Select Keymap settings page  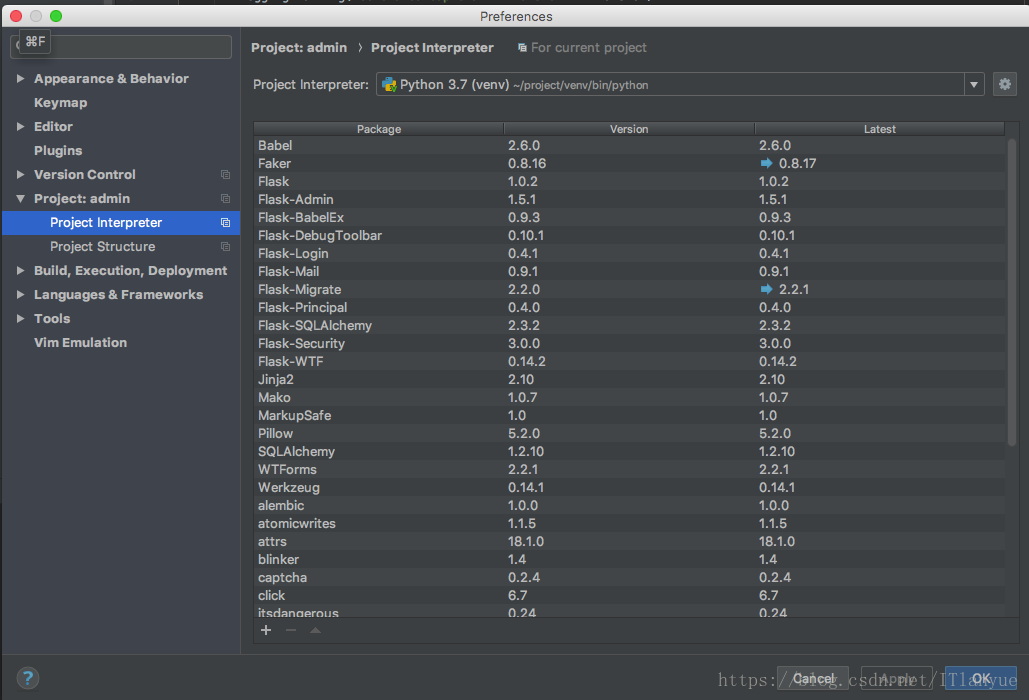pos(60,102)
